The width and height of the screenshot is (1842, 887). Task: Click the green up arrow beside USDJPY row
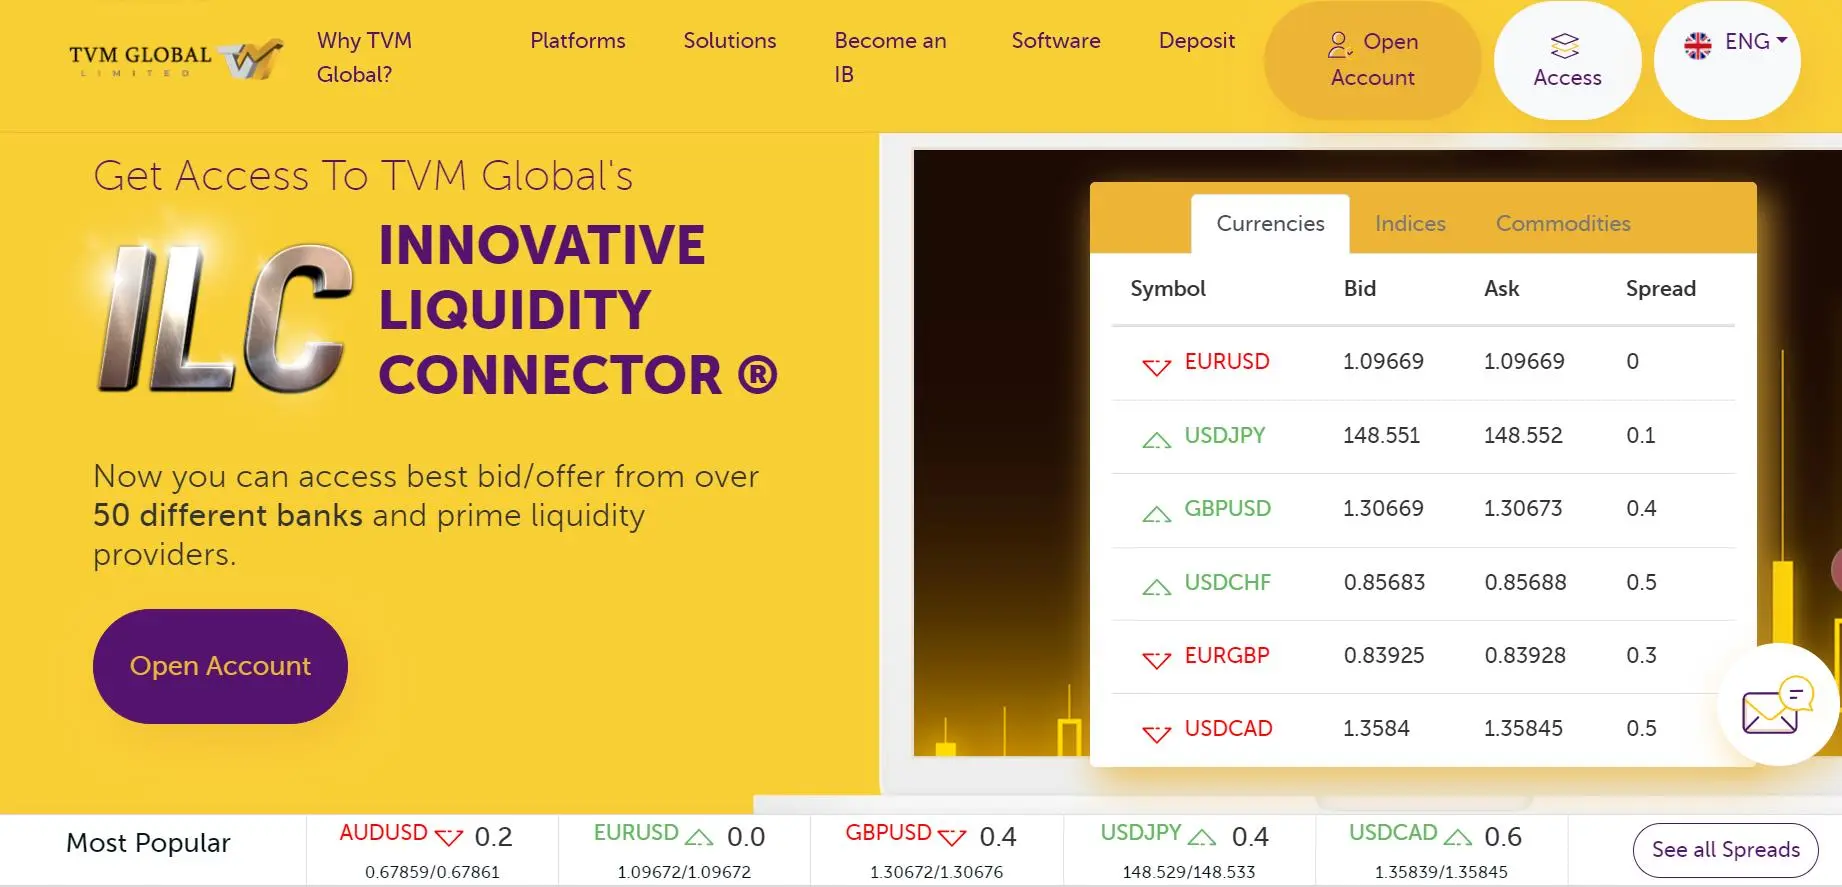(x=1156, y=439)
